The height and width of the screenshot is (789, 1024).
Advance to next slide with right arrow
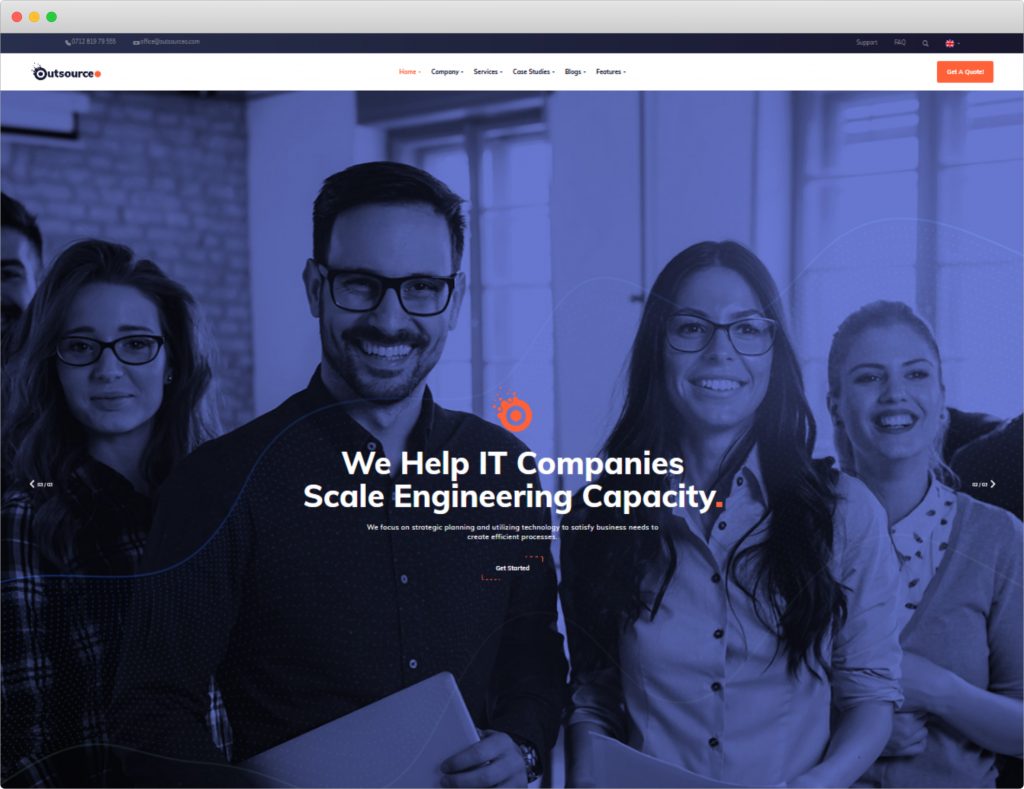993,484
